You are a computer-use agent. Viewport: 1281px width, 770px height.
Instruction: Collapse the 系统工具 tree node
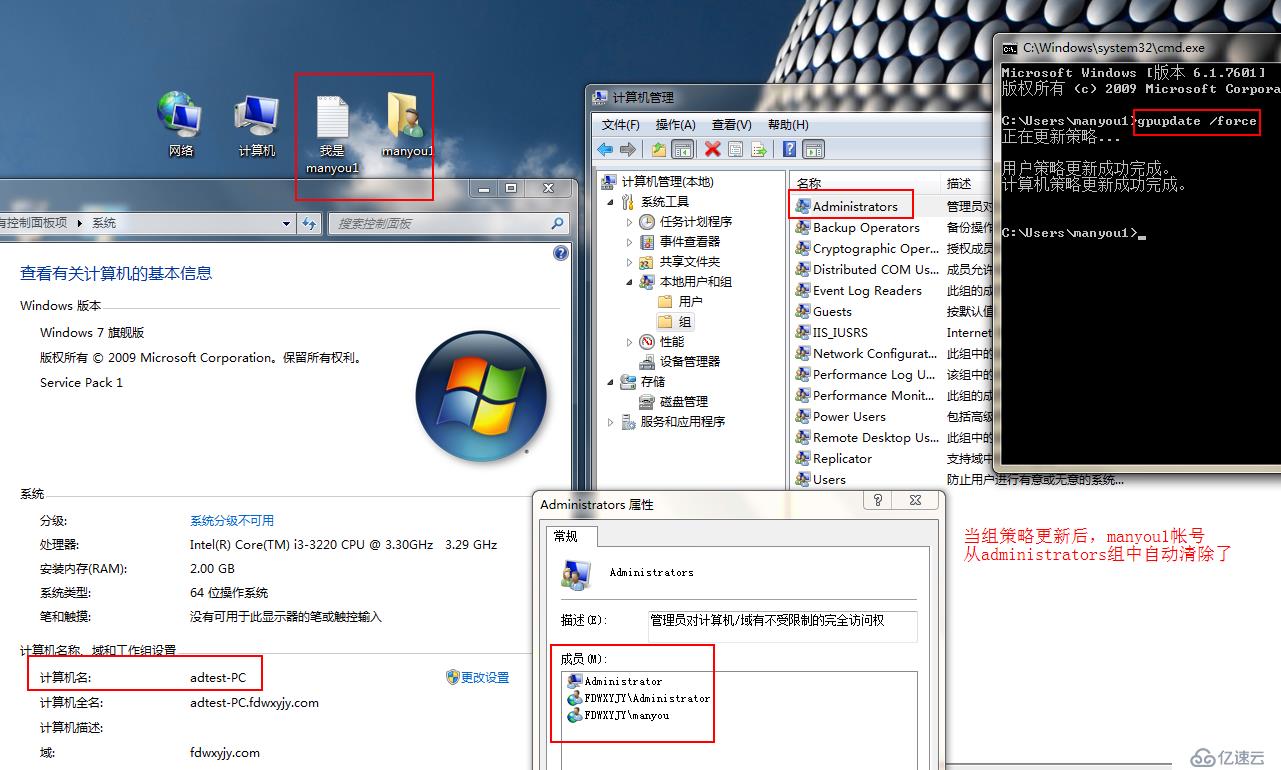pos(611,202)
